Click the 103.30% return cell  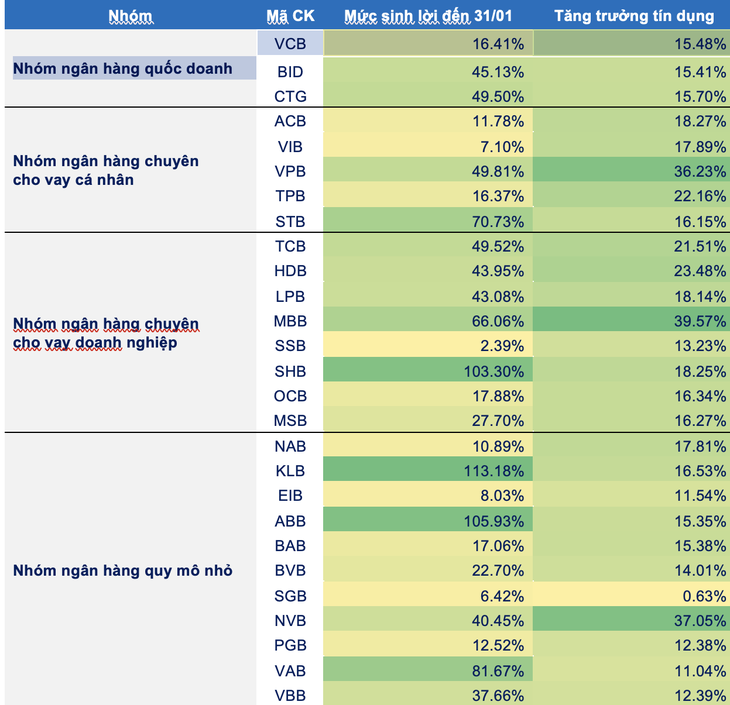click(x=427, y=370)
